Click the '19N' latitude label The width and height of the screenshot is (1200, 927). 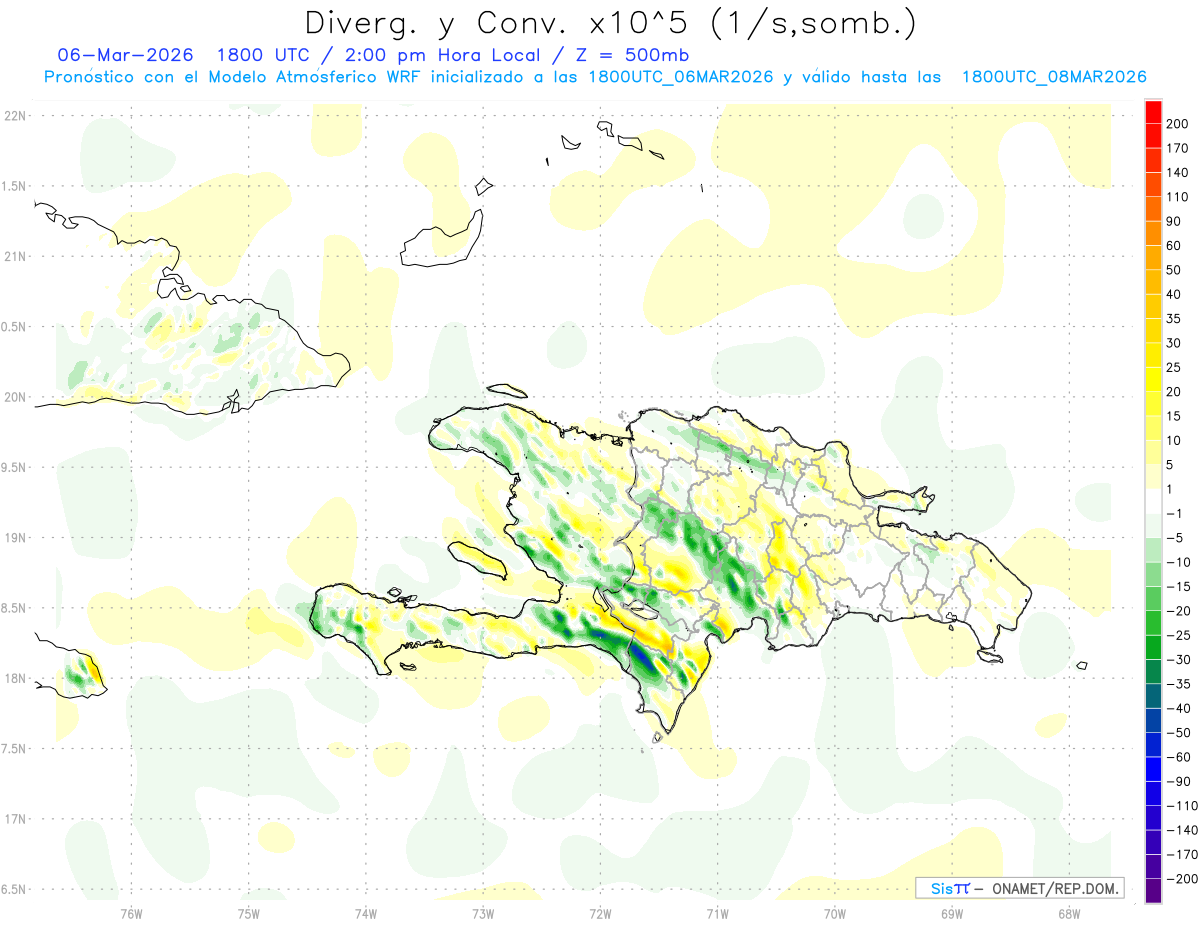[x=14, y=538]
